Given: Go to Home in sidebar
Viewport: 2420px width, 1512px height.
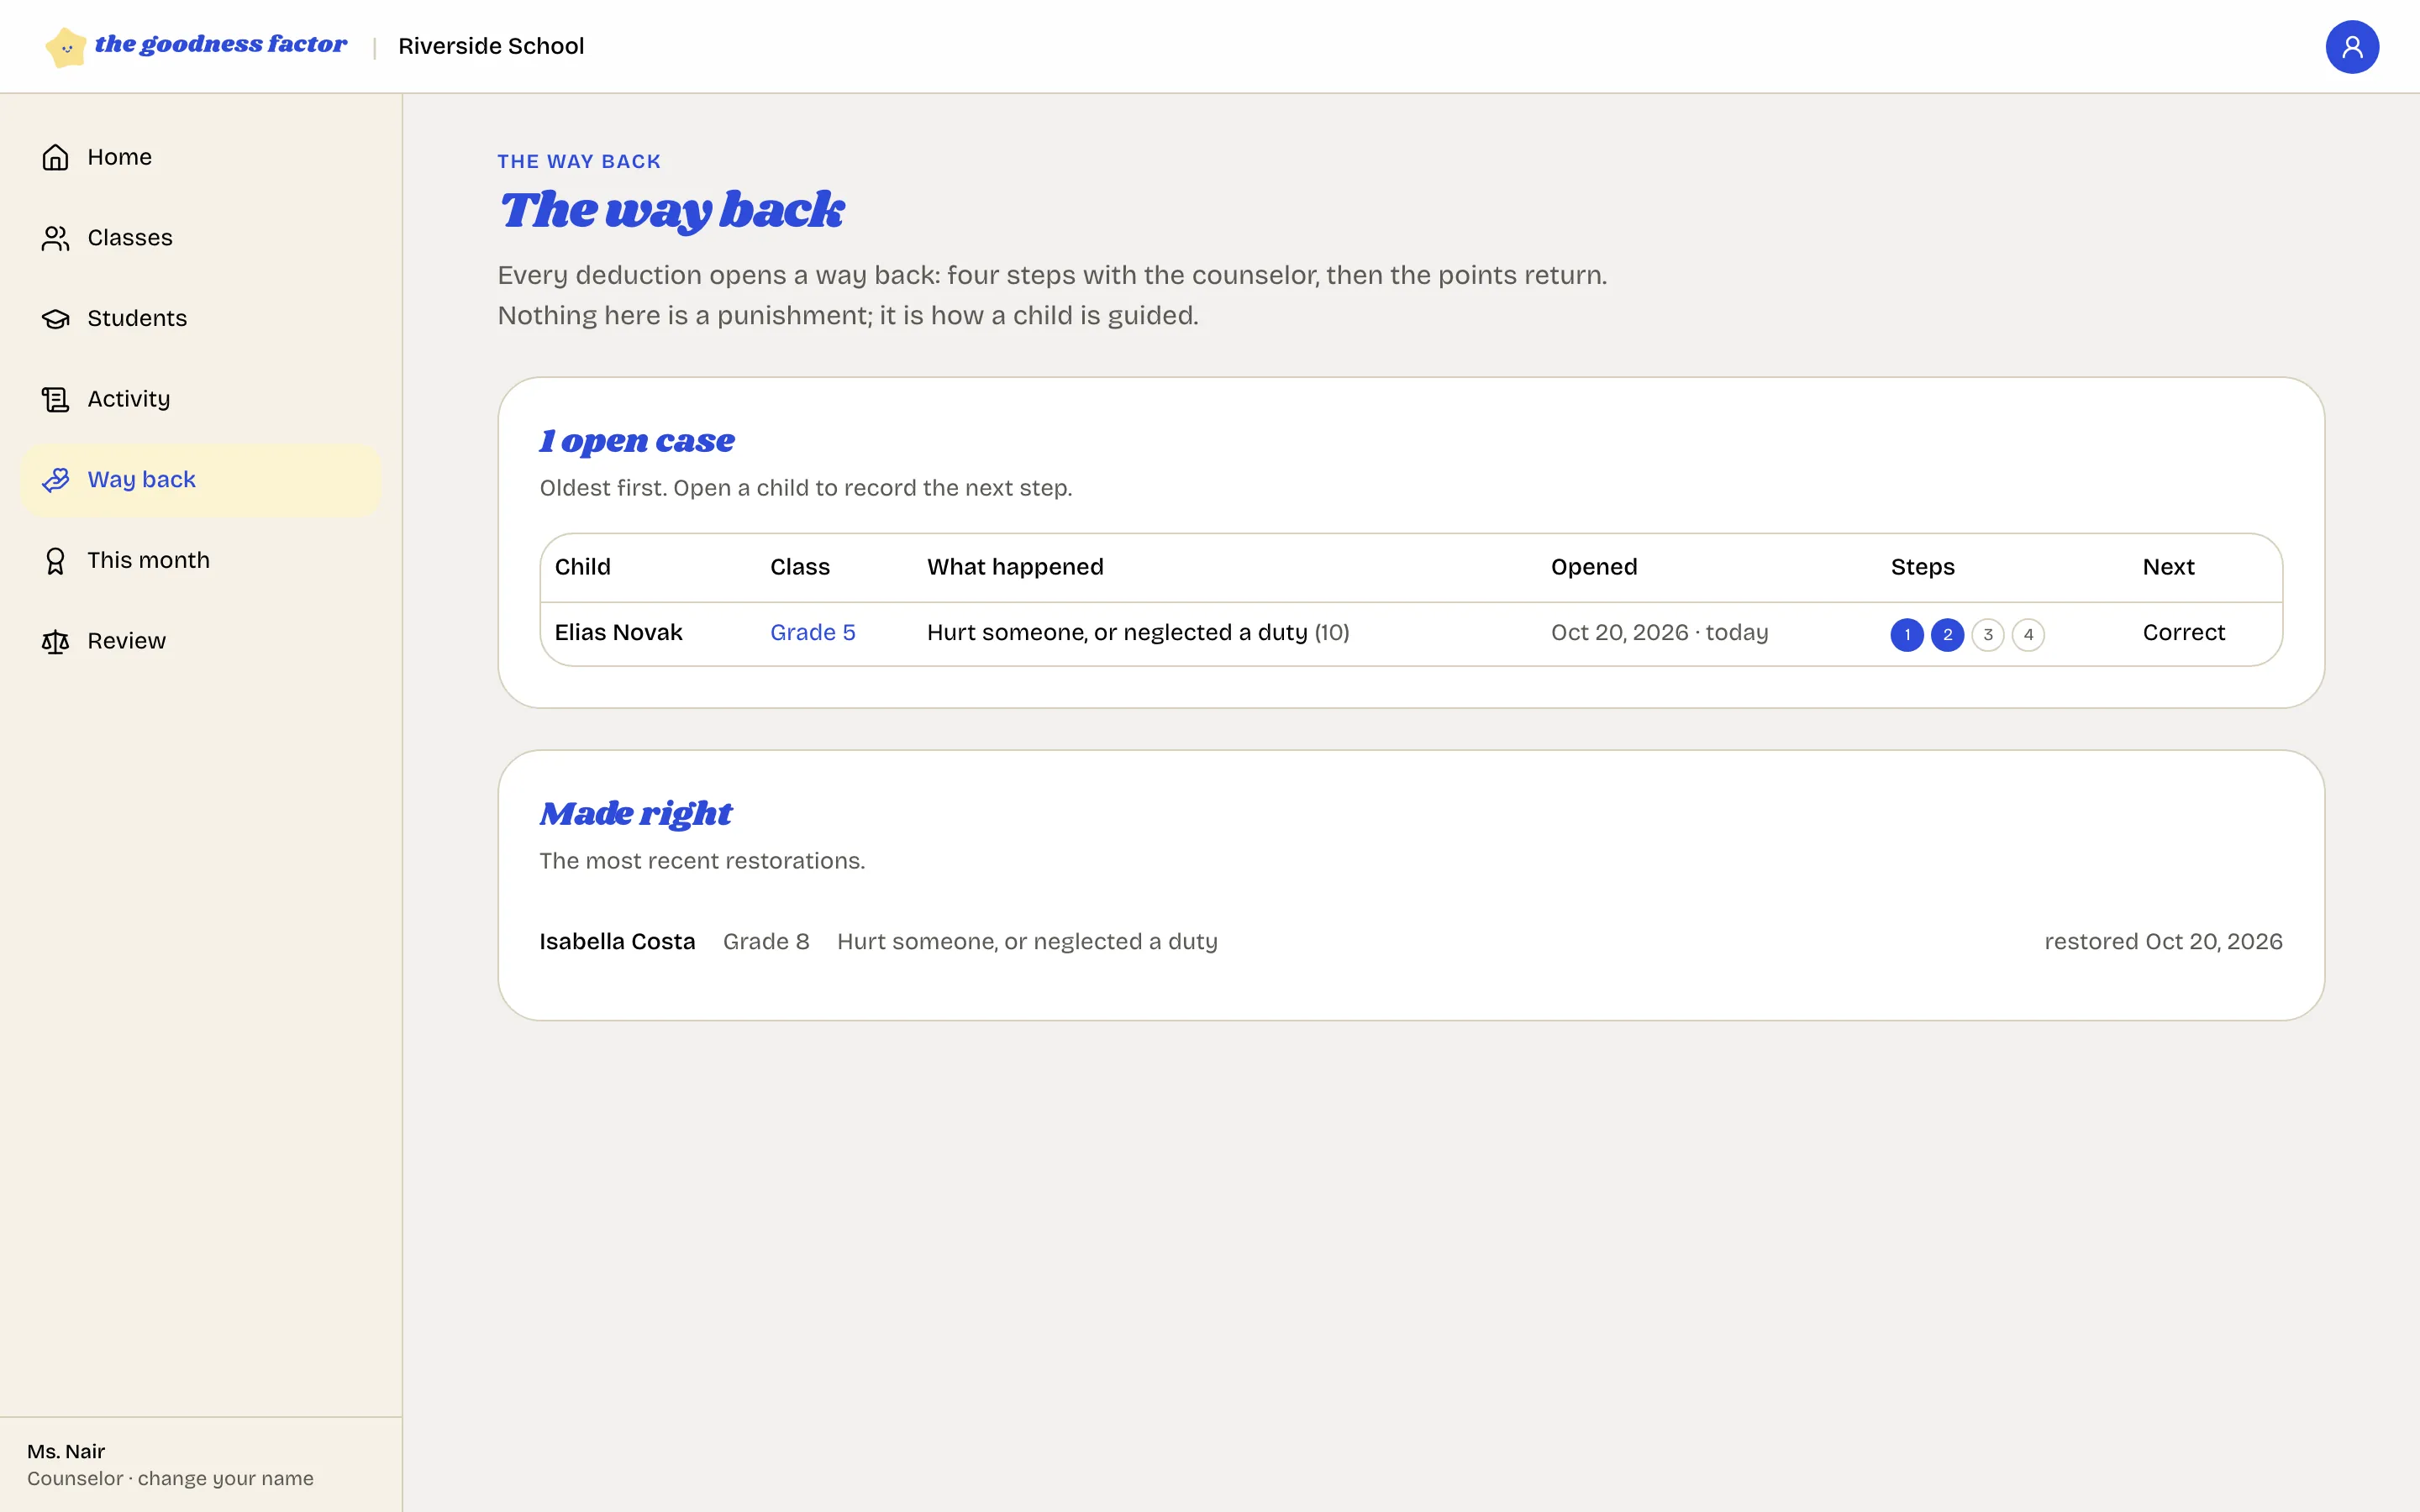Looking at the screenshot, I should 201,157.
